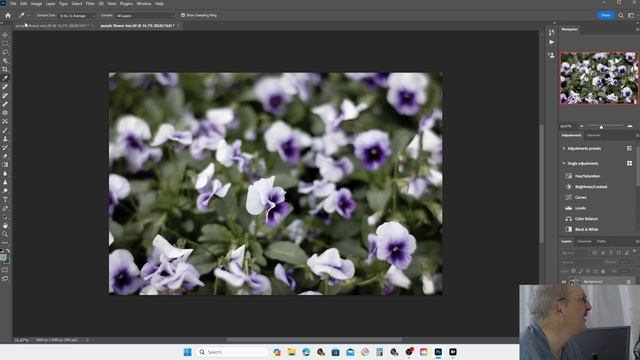Switch Single adjustments to grid view
The height and width of the screenshot is (360, 640).
(629, 163)
